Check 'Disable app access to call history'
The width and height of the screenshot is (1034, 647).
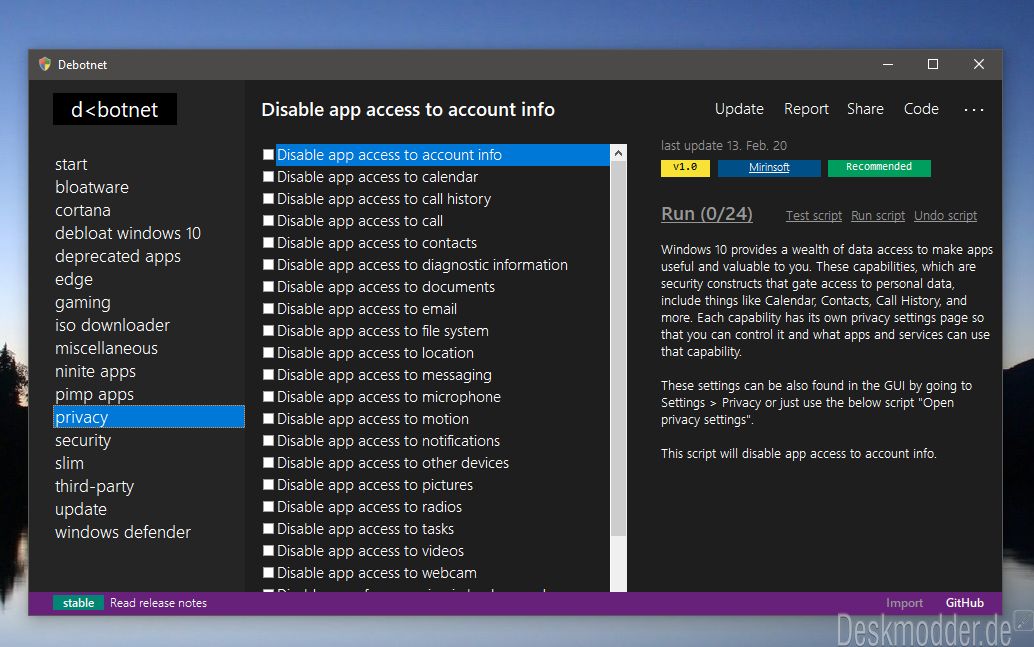(268, 199)
